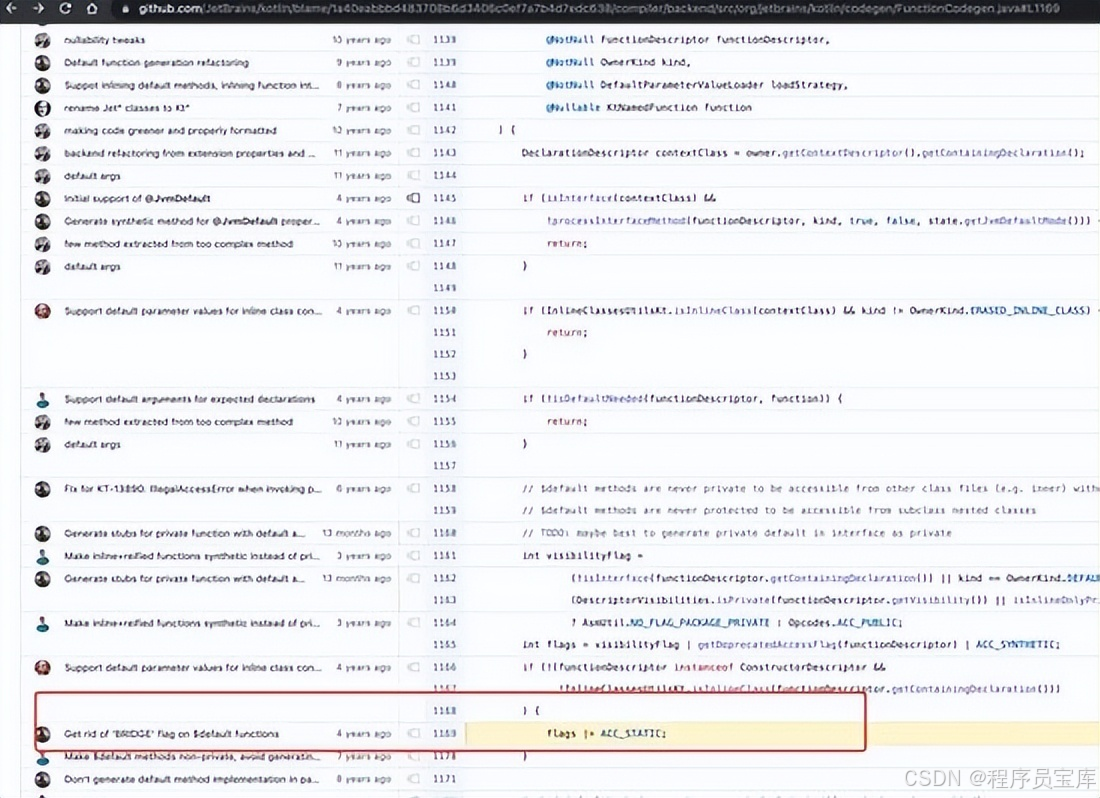Select highlighted line number 1169
Image resolution: width=1100 pixels, height=798 pixels.
444,733
